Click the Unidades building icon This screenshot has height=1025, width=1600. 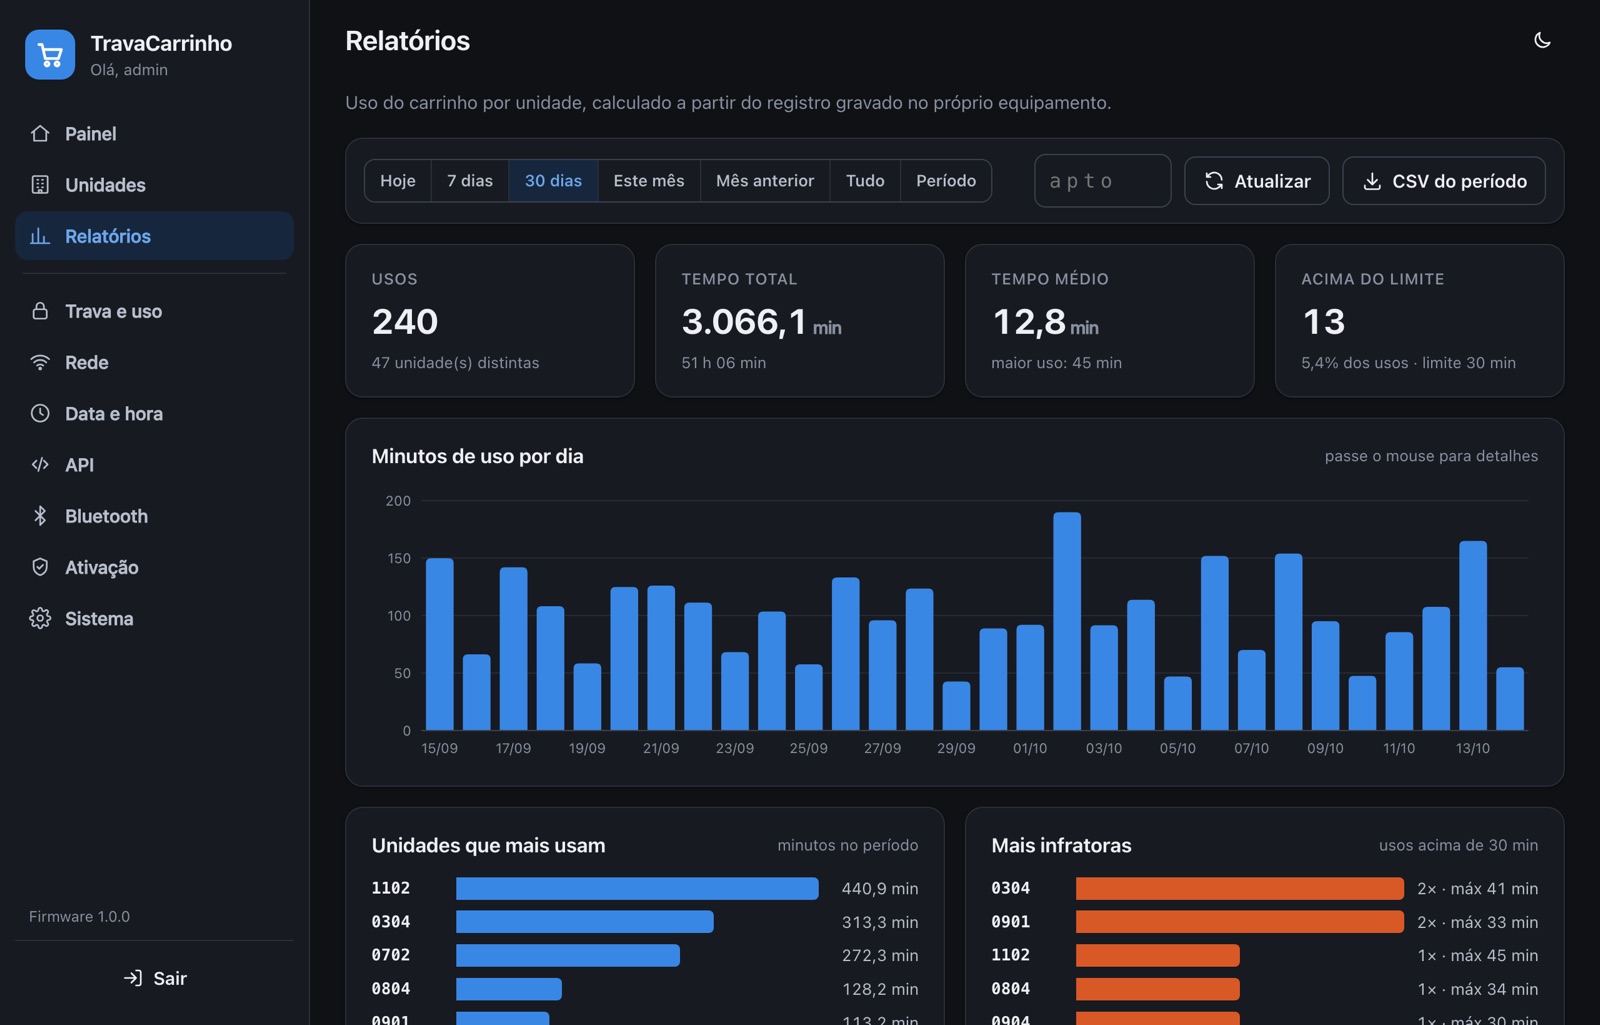[40, 184]
